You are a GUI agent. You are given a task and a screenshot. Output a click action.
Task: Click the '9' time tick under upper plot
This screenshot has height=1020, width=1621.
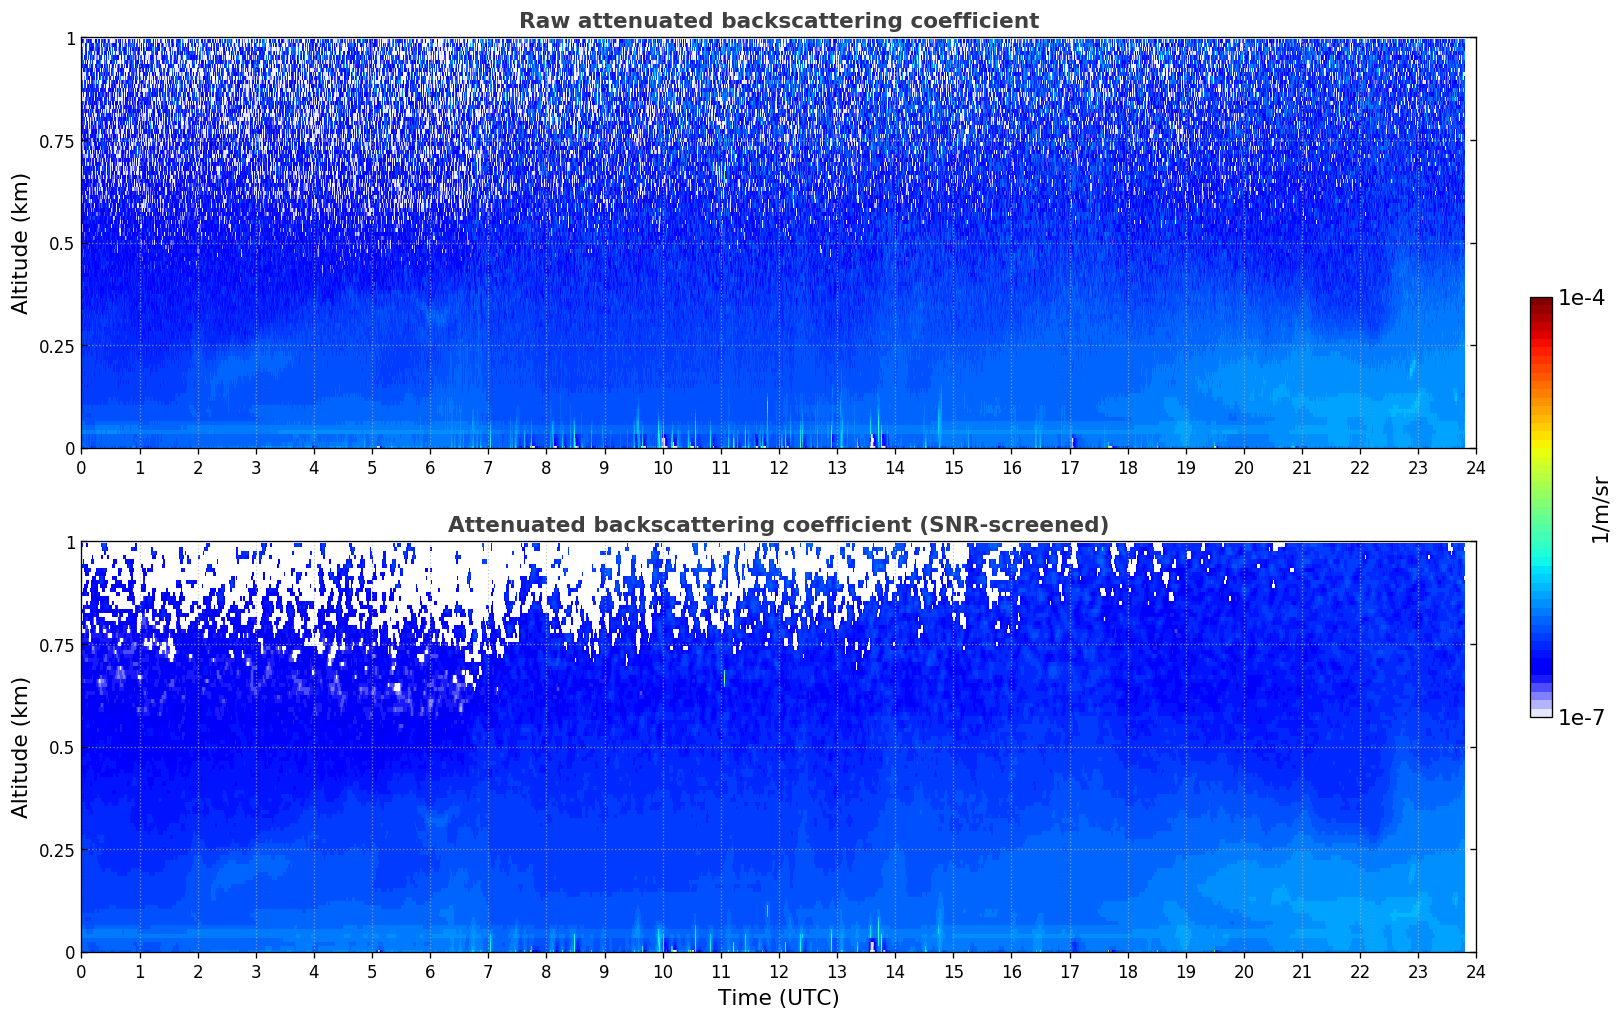(x=604, y=467)
